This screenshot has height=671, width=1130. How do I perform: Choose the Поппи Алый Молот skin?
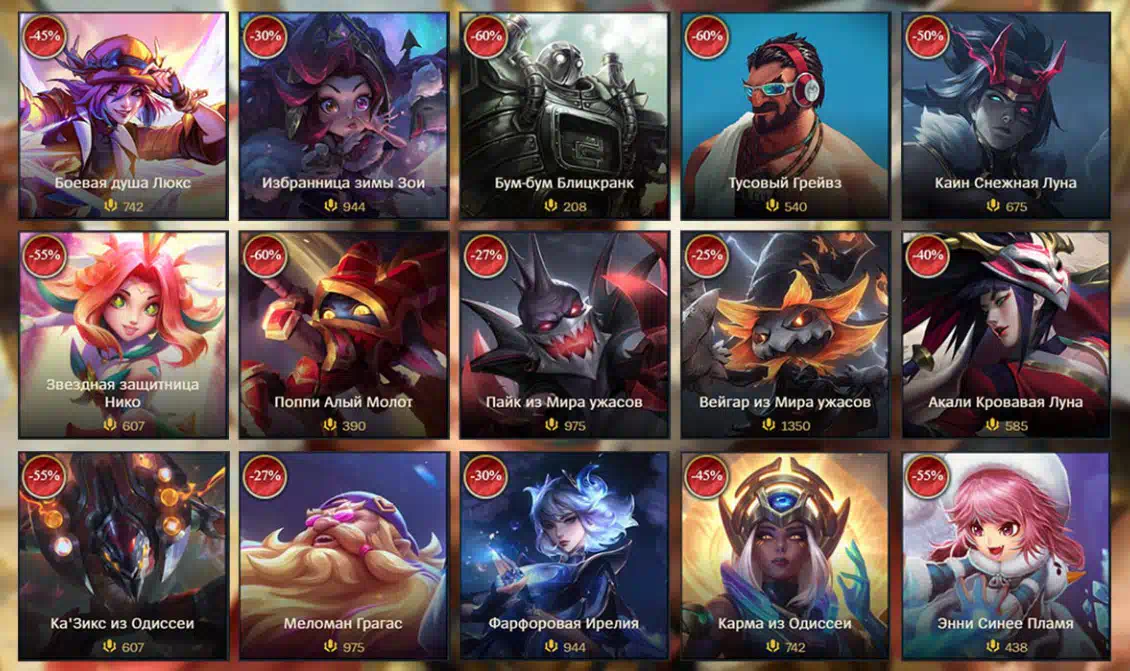[344, 335]
